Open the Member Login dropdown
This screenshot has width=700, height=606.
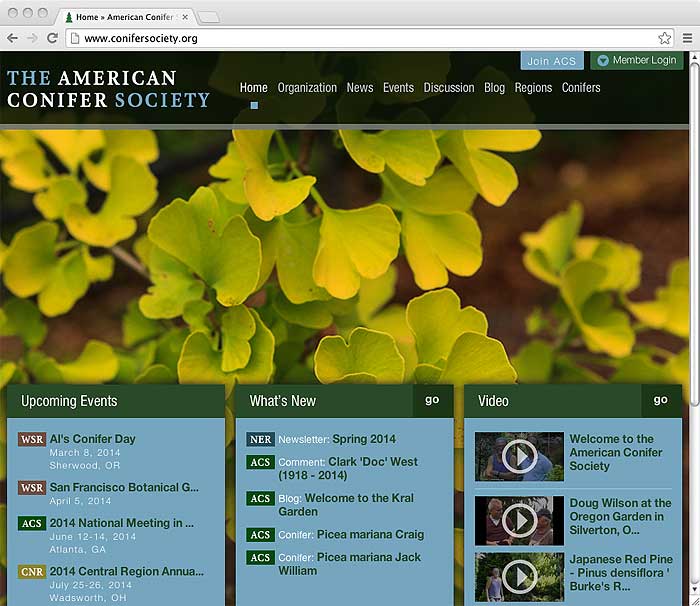(637, 60)
